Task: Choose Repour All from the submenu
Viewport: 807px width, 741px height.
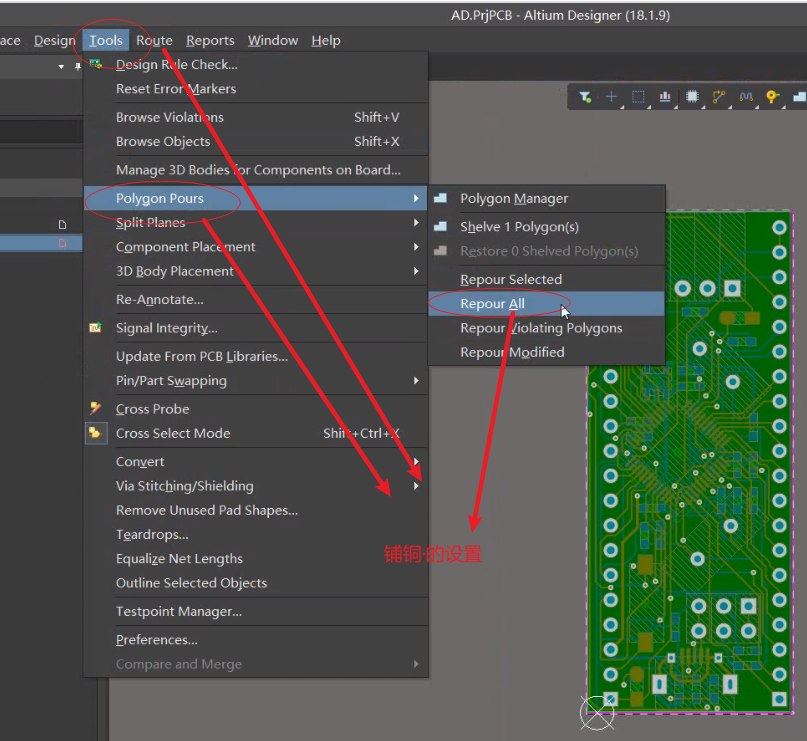Action: pyautogui.click(x=547, y=304)
